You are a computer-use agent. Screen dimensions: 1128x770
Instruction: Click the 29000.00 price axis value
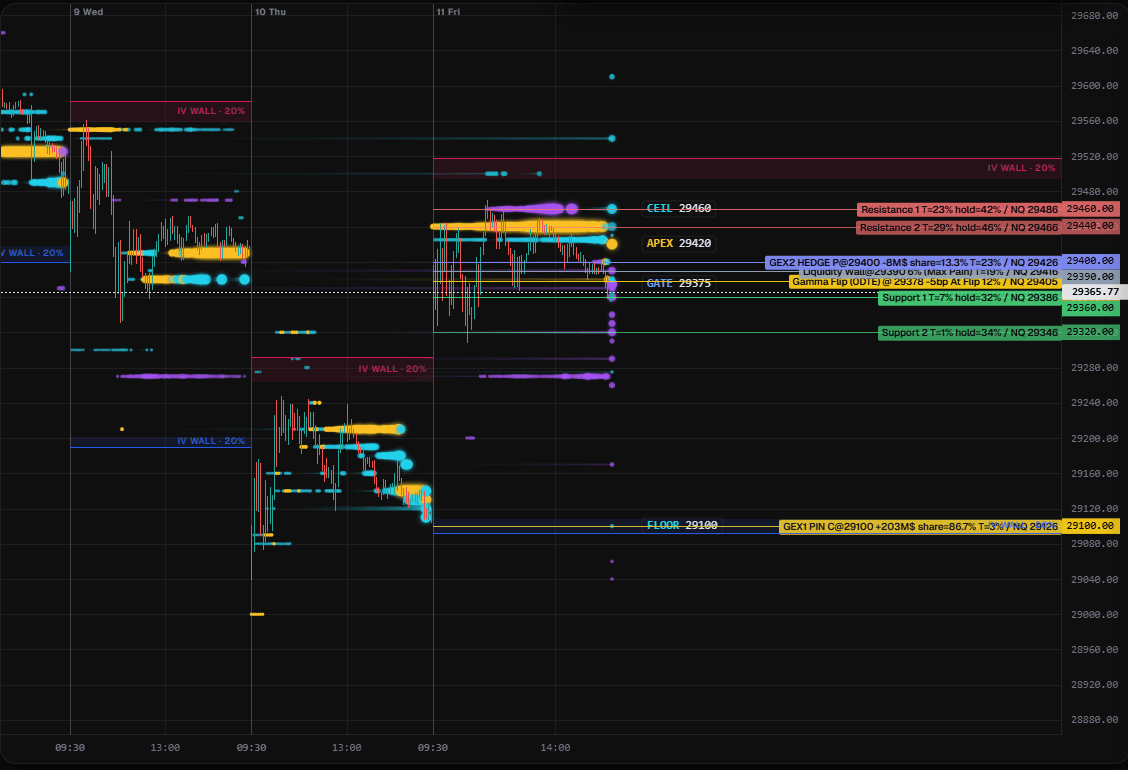[x=1094, y=615]
